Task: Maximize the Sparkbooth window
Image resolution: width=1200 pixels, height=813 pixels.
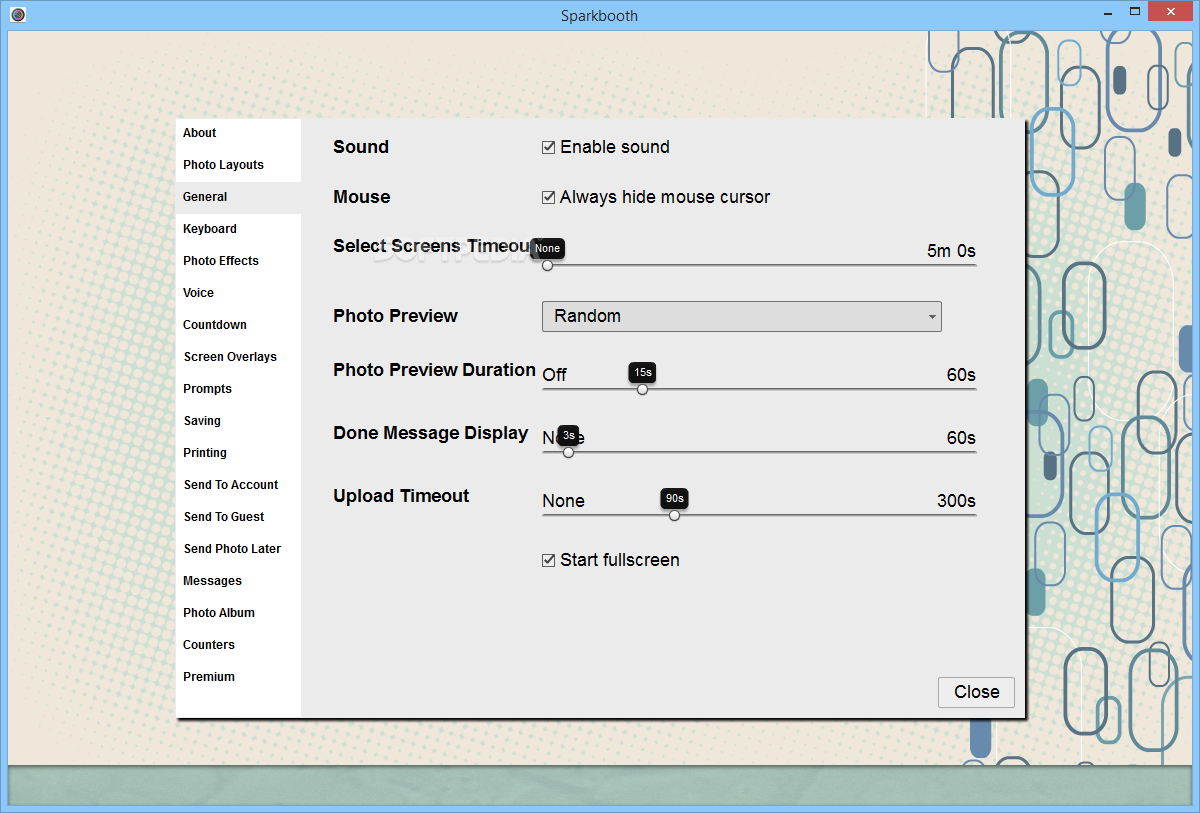Action: click(1135, 12)
